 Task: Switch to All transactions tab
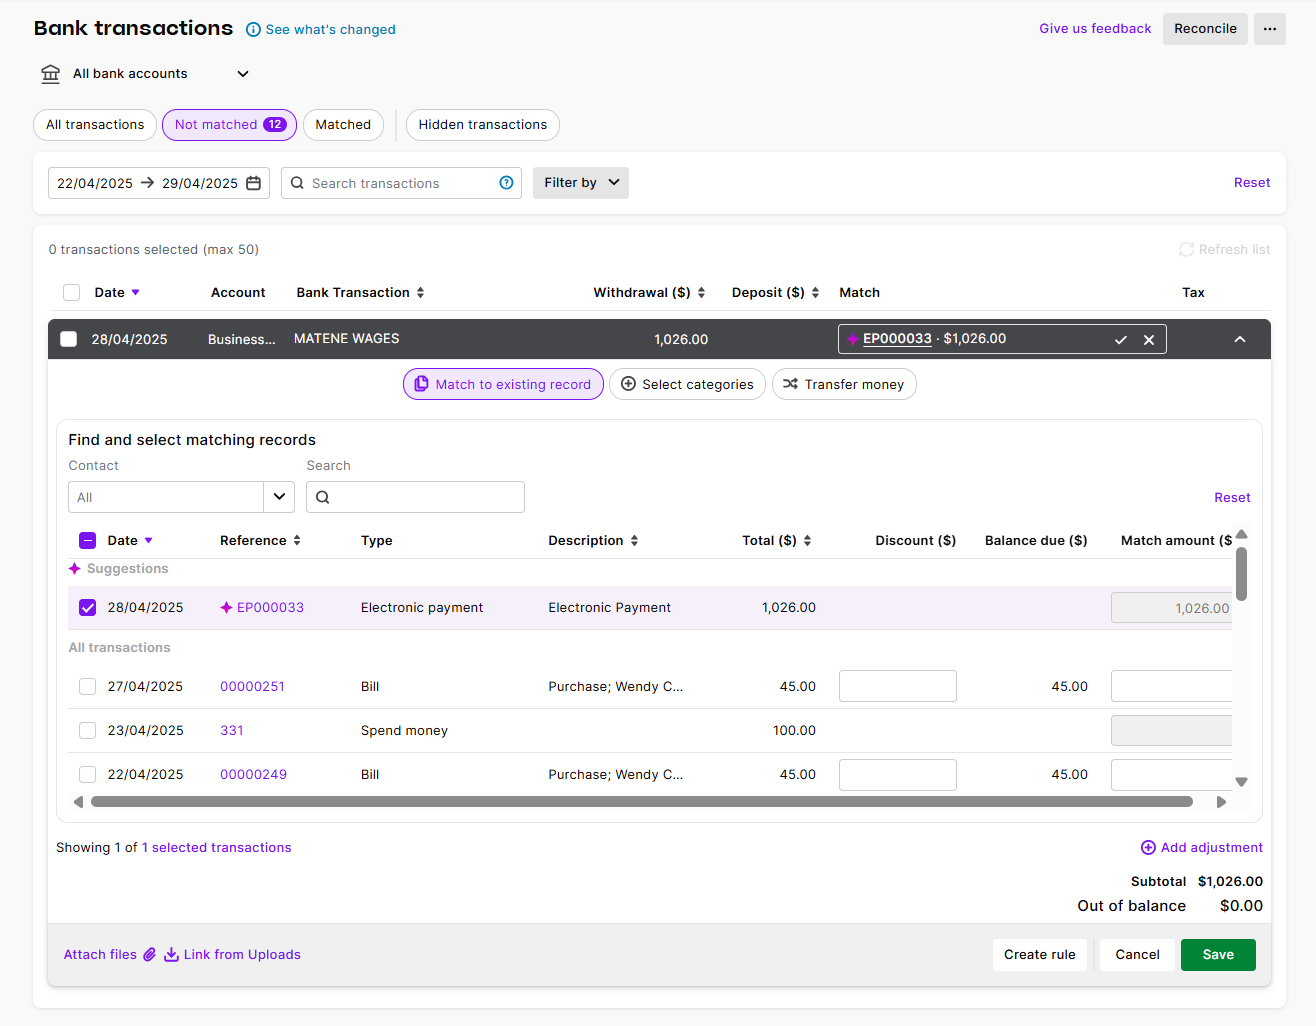[x=95, y=125]
